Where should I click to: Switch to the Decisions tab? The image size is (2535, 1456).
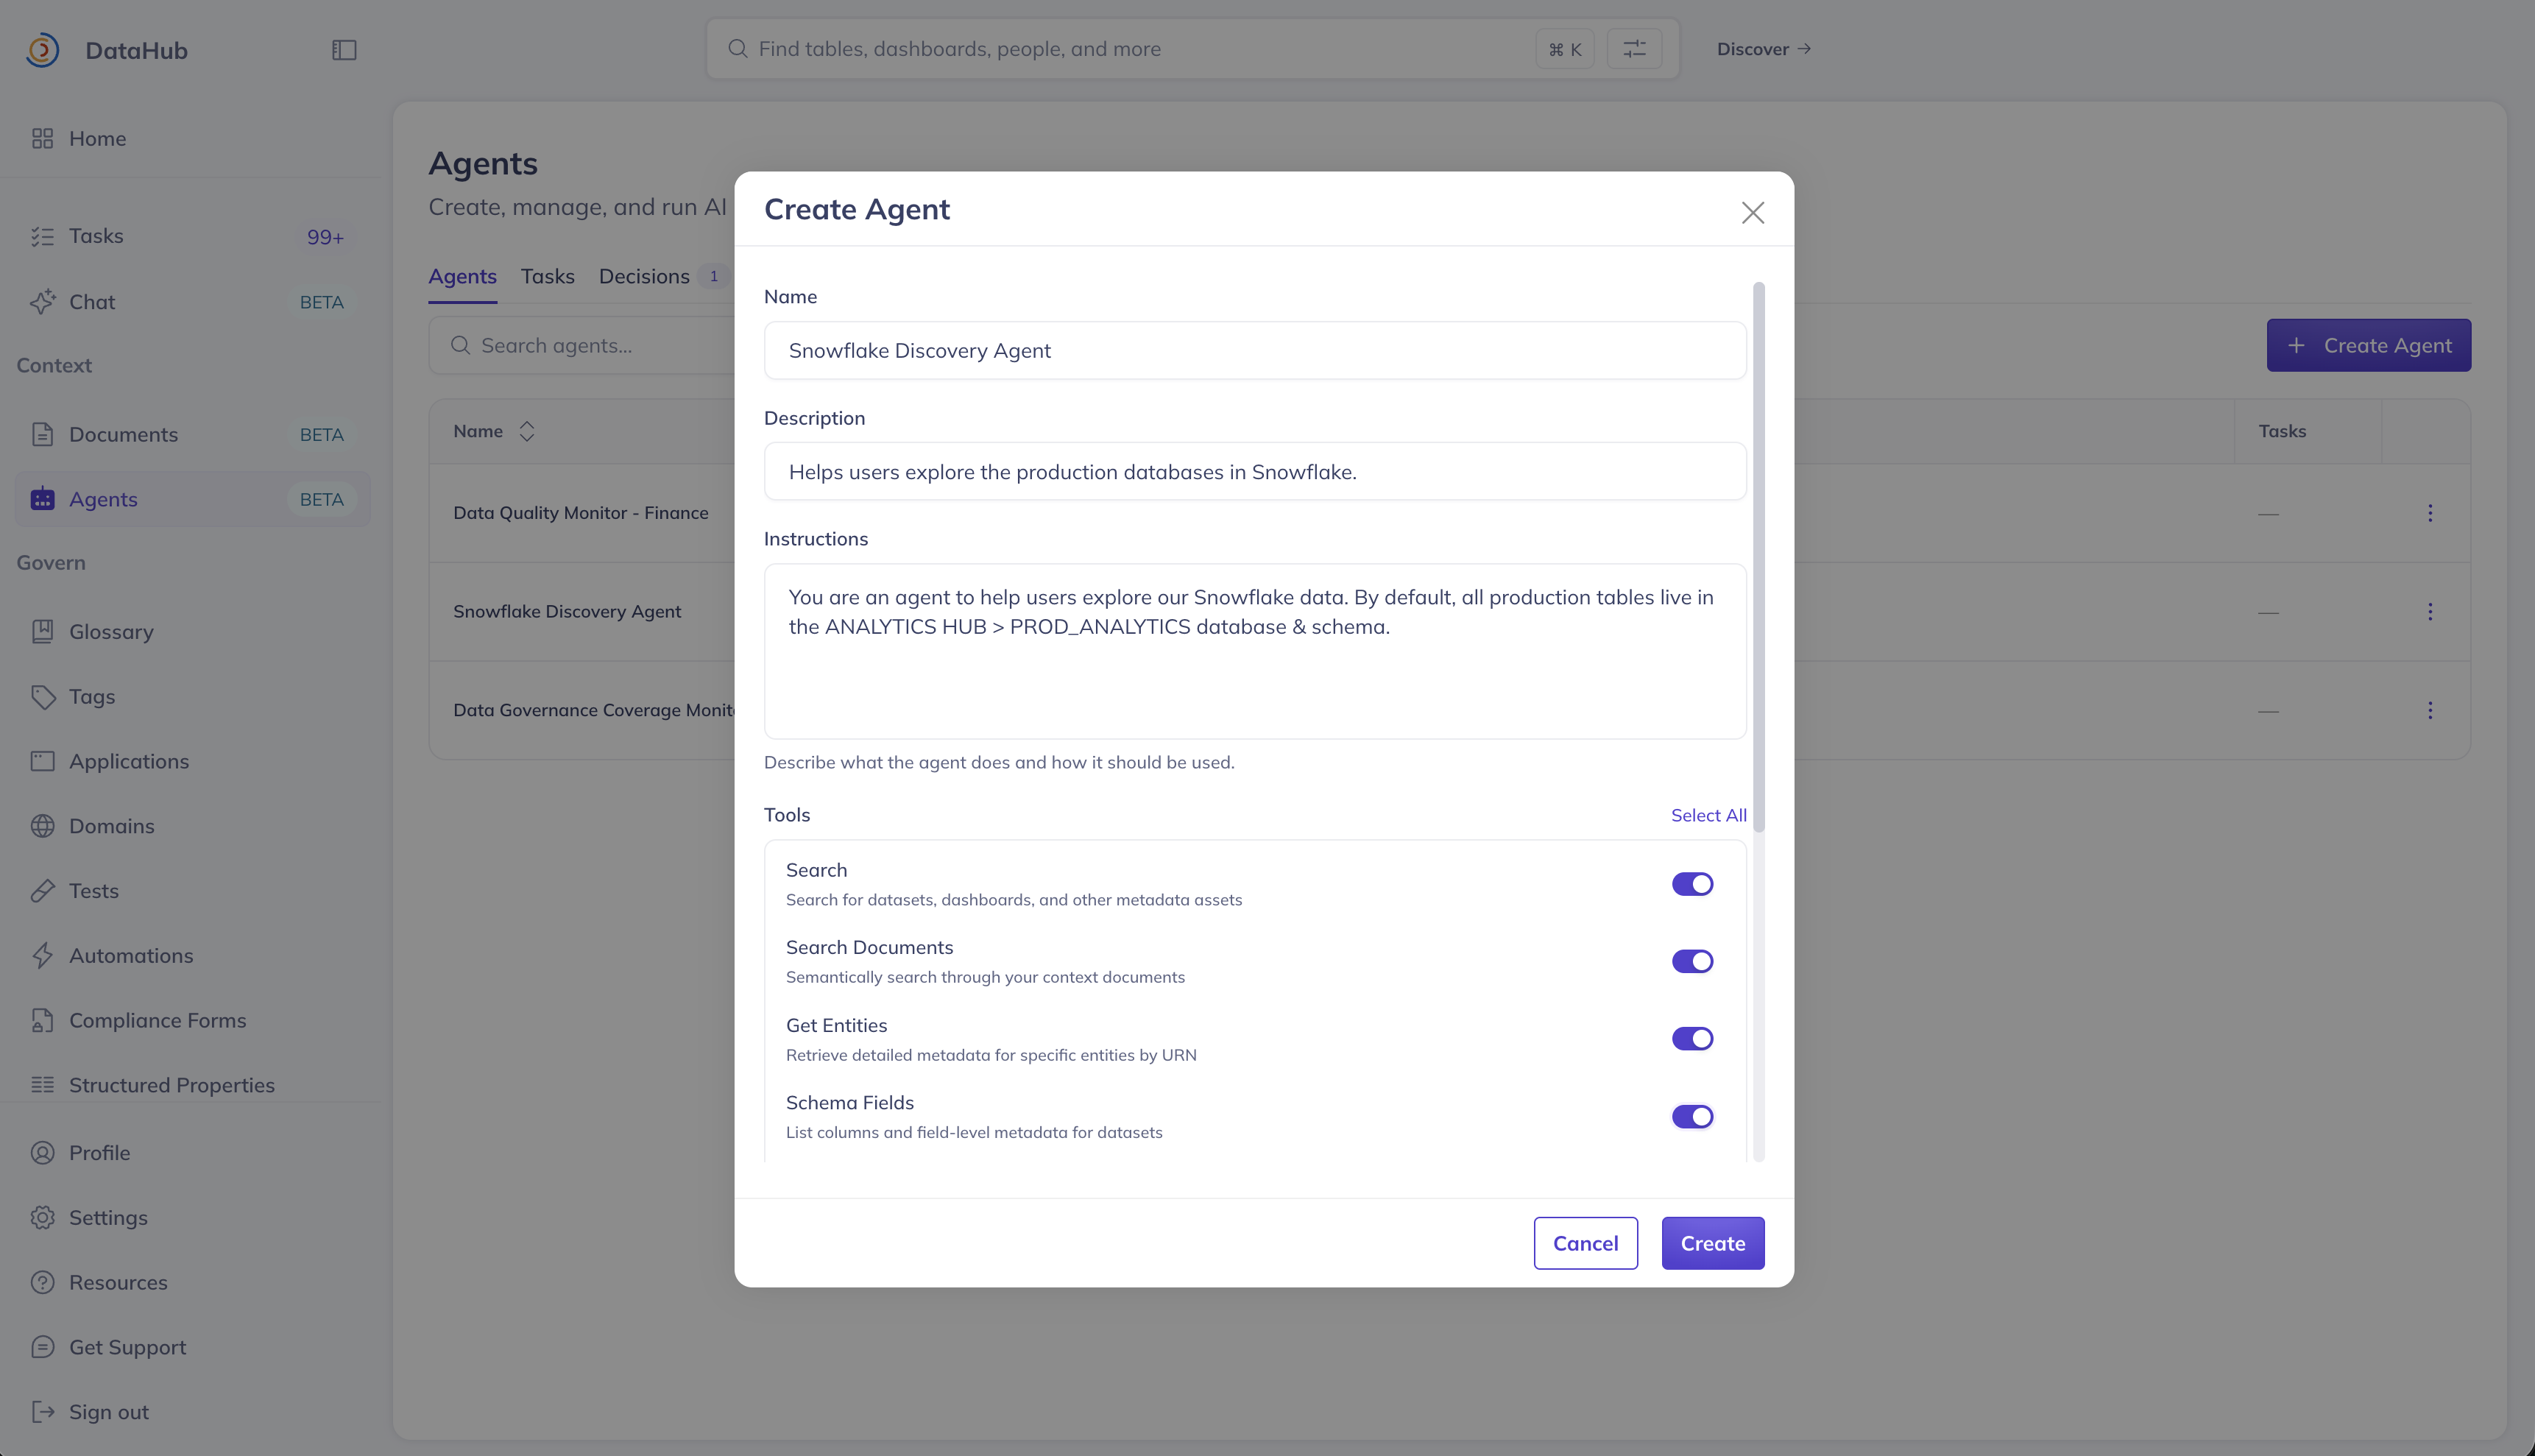click(x=644, y=276)
